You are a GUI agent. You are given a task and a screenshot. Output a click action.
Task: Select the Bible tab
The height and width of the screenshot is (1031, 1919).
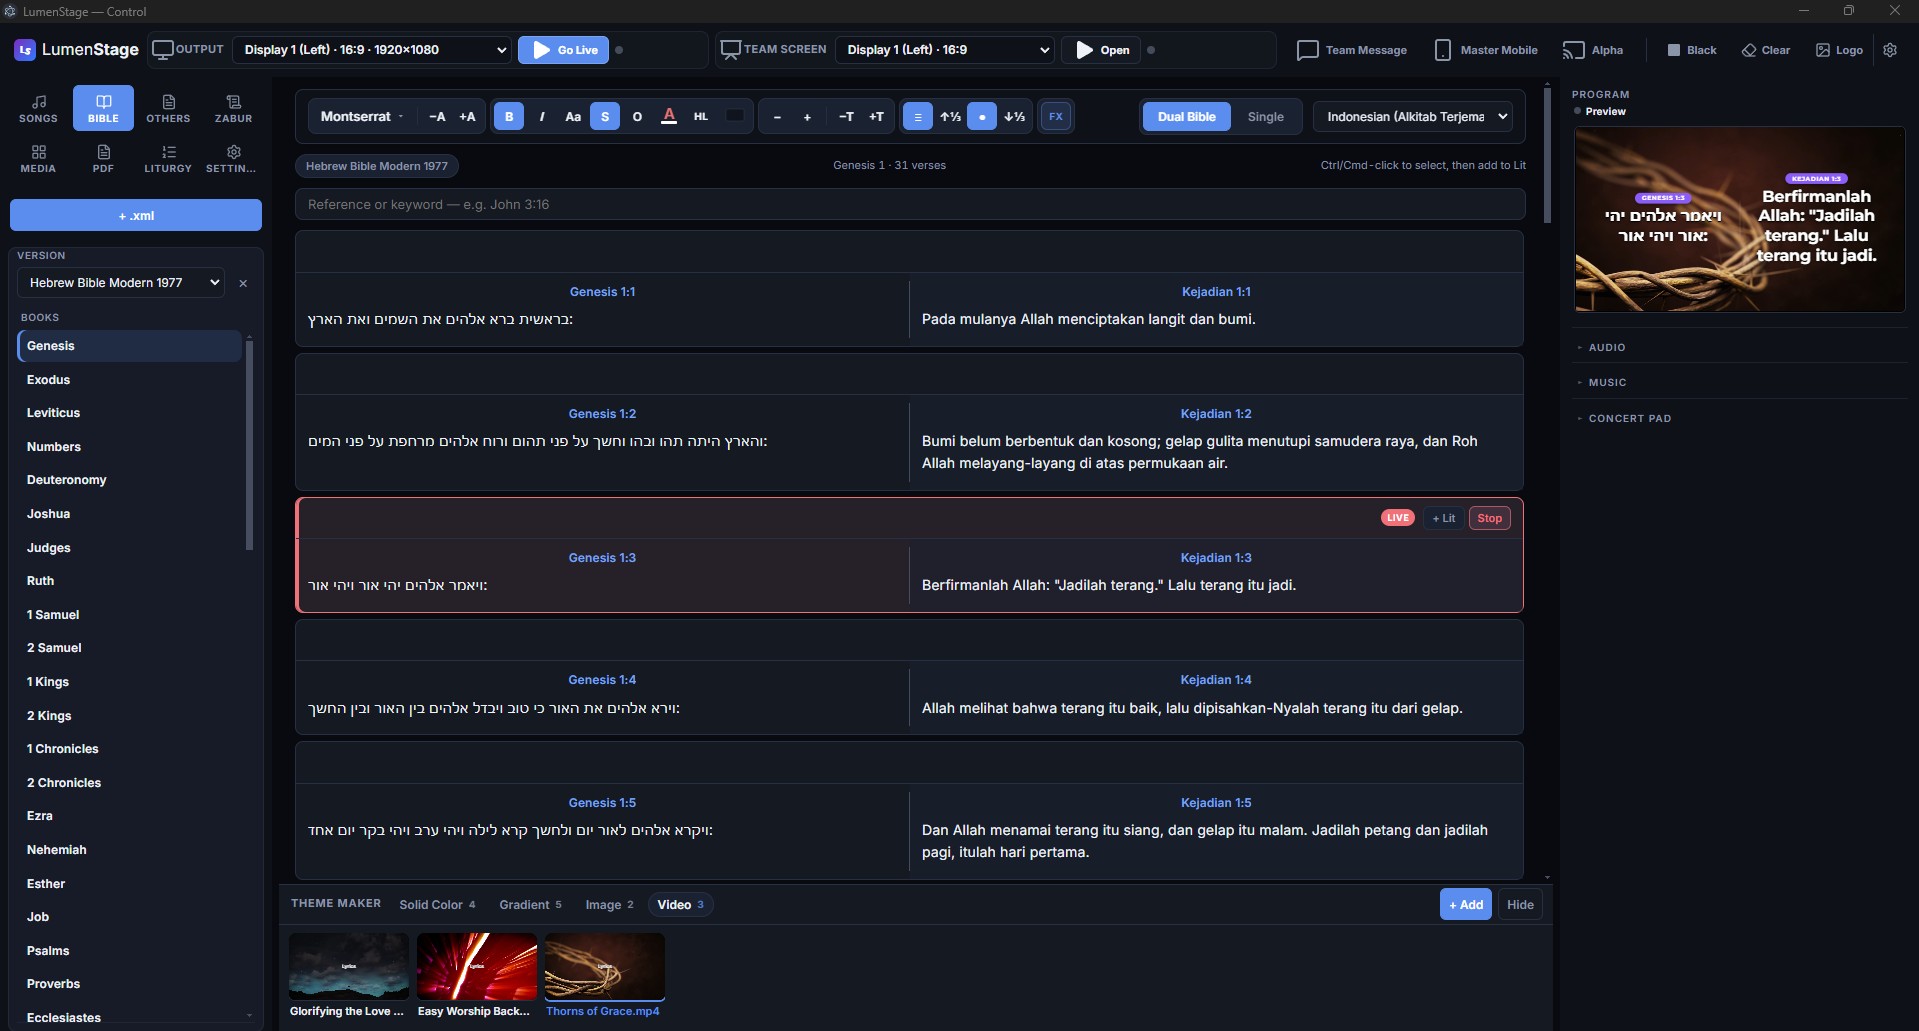click(x=103, y=108)
